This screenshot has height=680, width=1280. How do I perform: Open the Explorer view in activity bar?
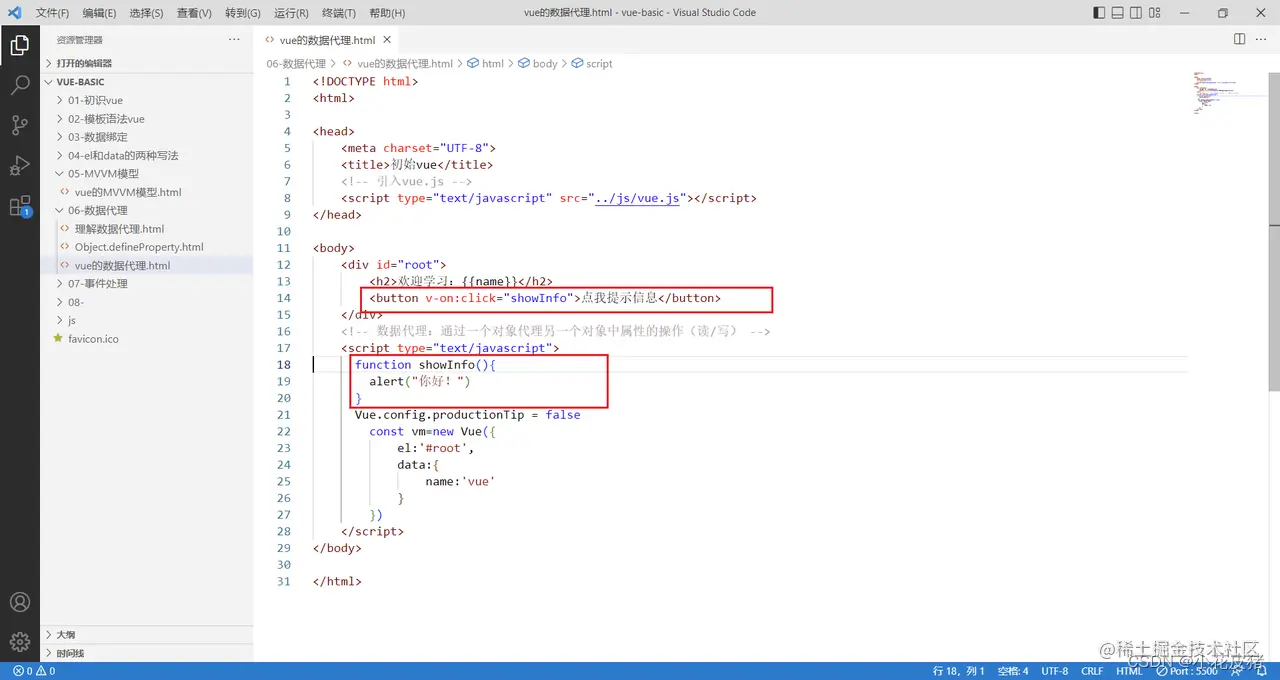click(x=19, y=45)
